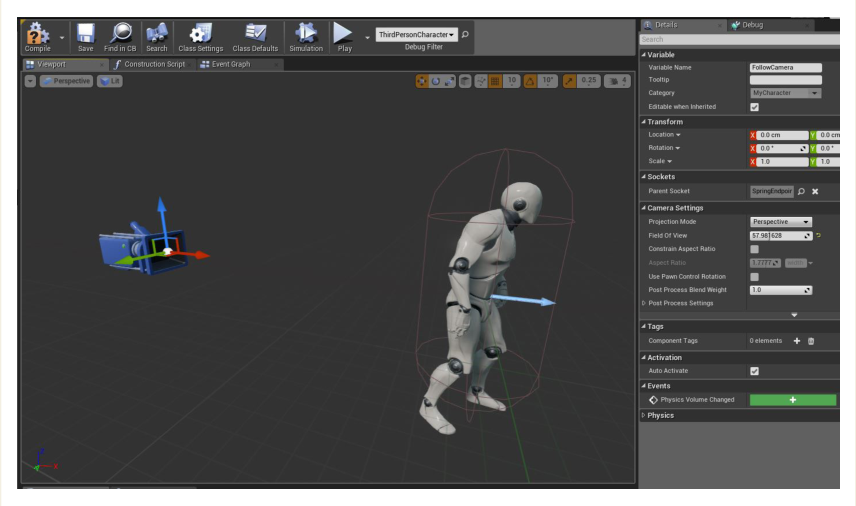Viewport: 856px width, 506px height.
Task: Open the viewport options arrow menu
Action: 30,81
